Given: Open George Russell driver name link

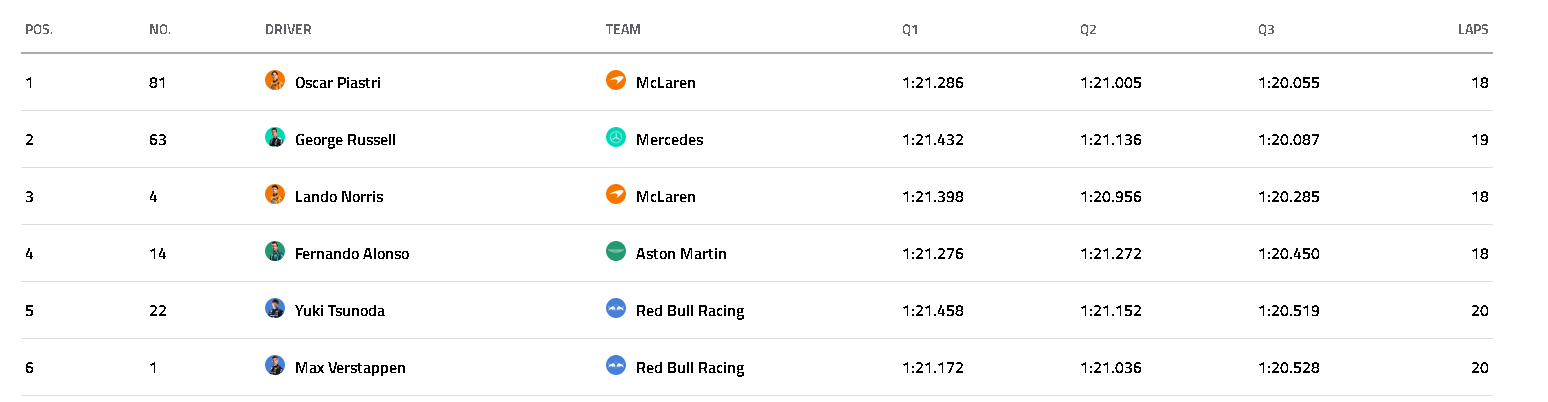Looking at the screenshot, I should tap(345, 140).
